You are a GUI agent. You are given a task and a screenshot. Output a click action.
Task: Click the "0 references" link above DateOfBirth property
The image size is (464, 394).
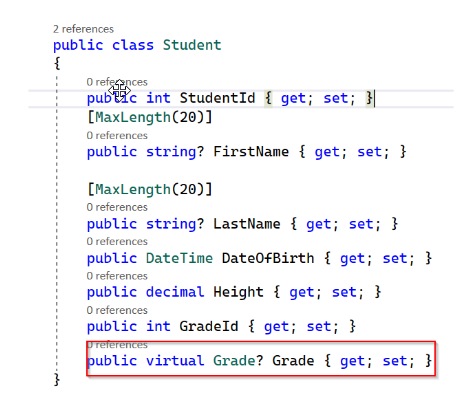117,242
